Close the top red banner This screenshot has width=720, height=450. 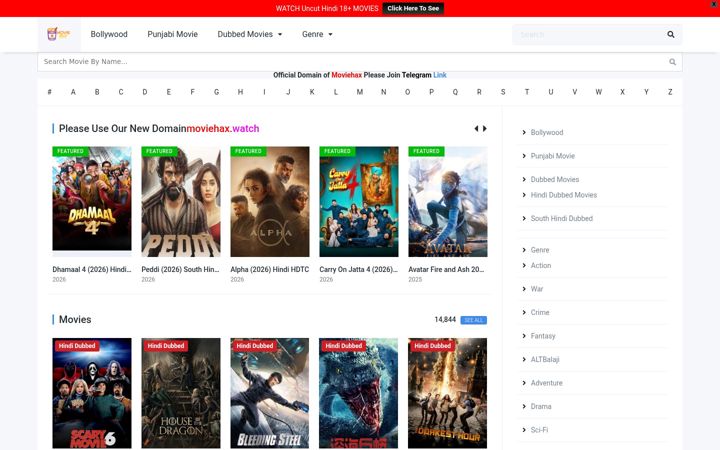714,4
